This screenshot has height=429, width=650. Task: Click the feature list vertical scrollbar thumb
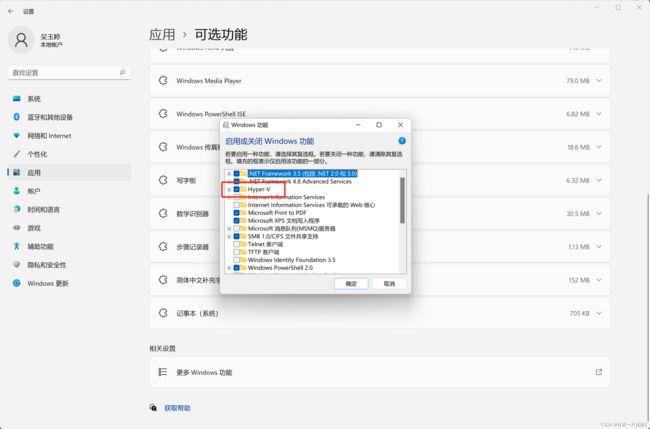pos(402,200)
